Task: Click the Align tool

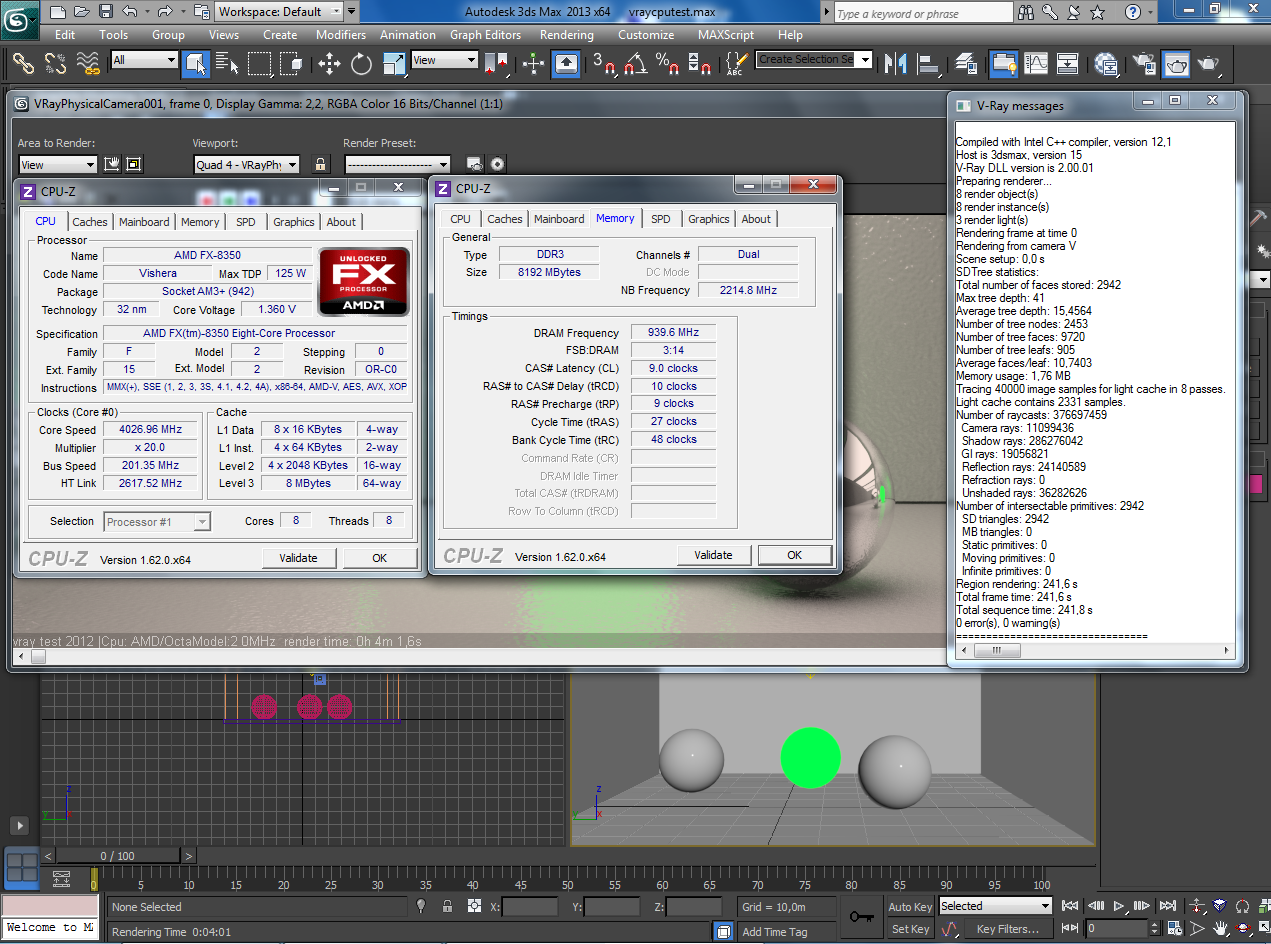Action: [x=929, y=64]
